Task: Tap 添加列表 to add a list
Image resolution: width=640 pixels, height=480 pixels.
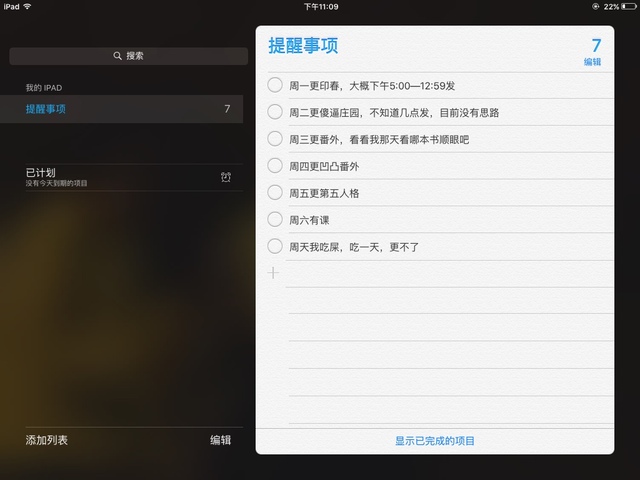Action: tap(47, 440)
